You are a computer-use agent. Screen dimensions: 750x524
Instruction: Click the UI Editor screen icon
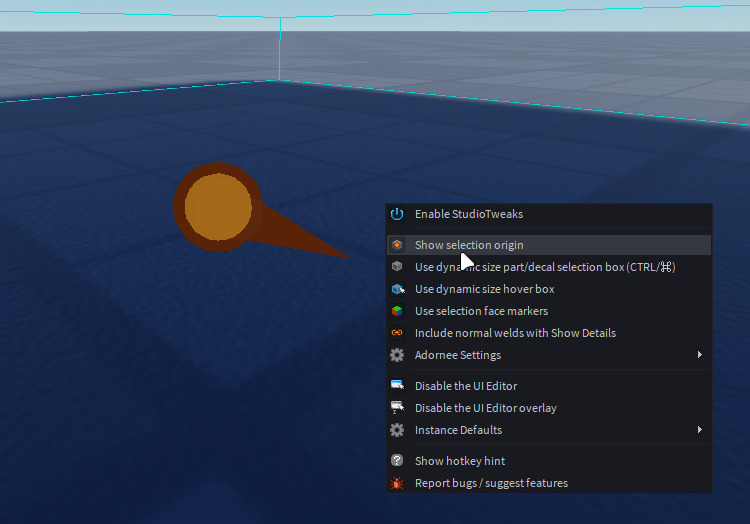pos(397,385)
